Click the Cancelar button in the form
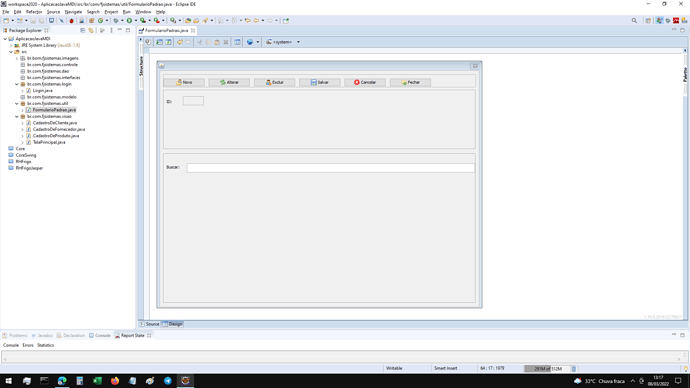Screen dimensions: 690x388 [365, 82]
